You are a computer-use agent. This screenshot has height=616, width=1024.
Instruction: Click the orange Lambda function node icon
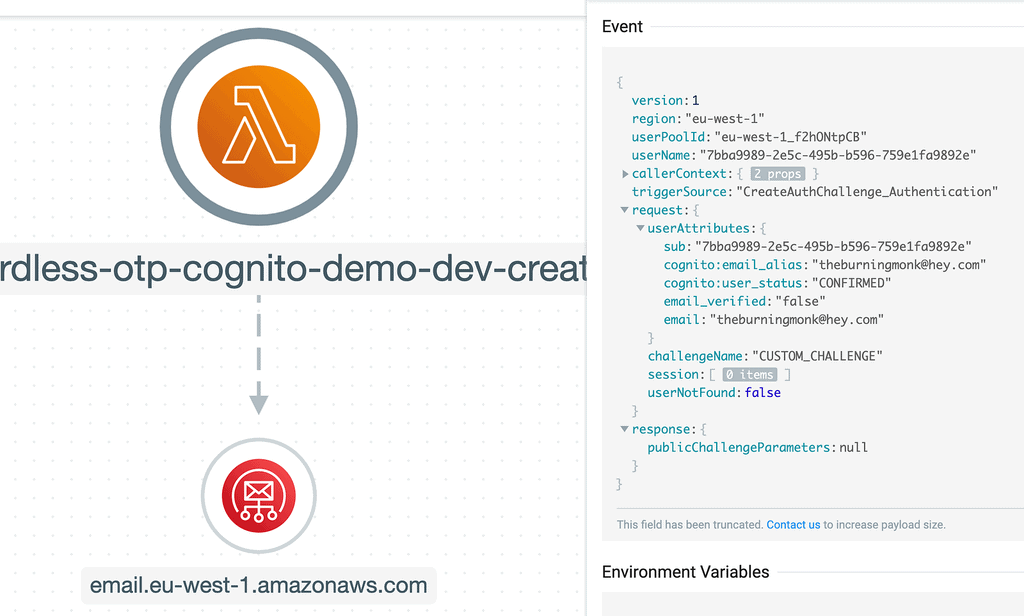tap(258, 124)
